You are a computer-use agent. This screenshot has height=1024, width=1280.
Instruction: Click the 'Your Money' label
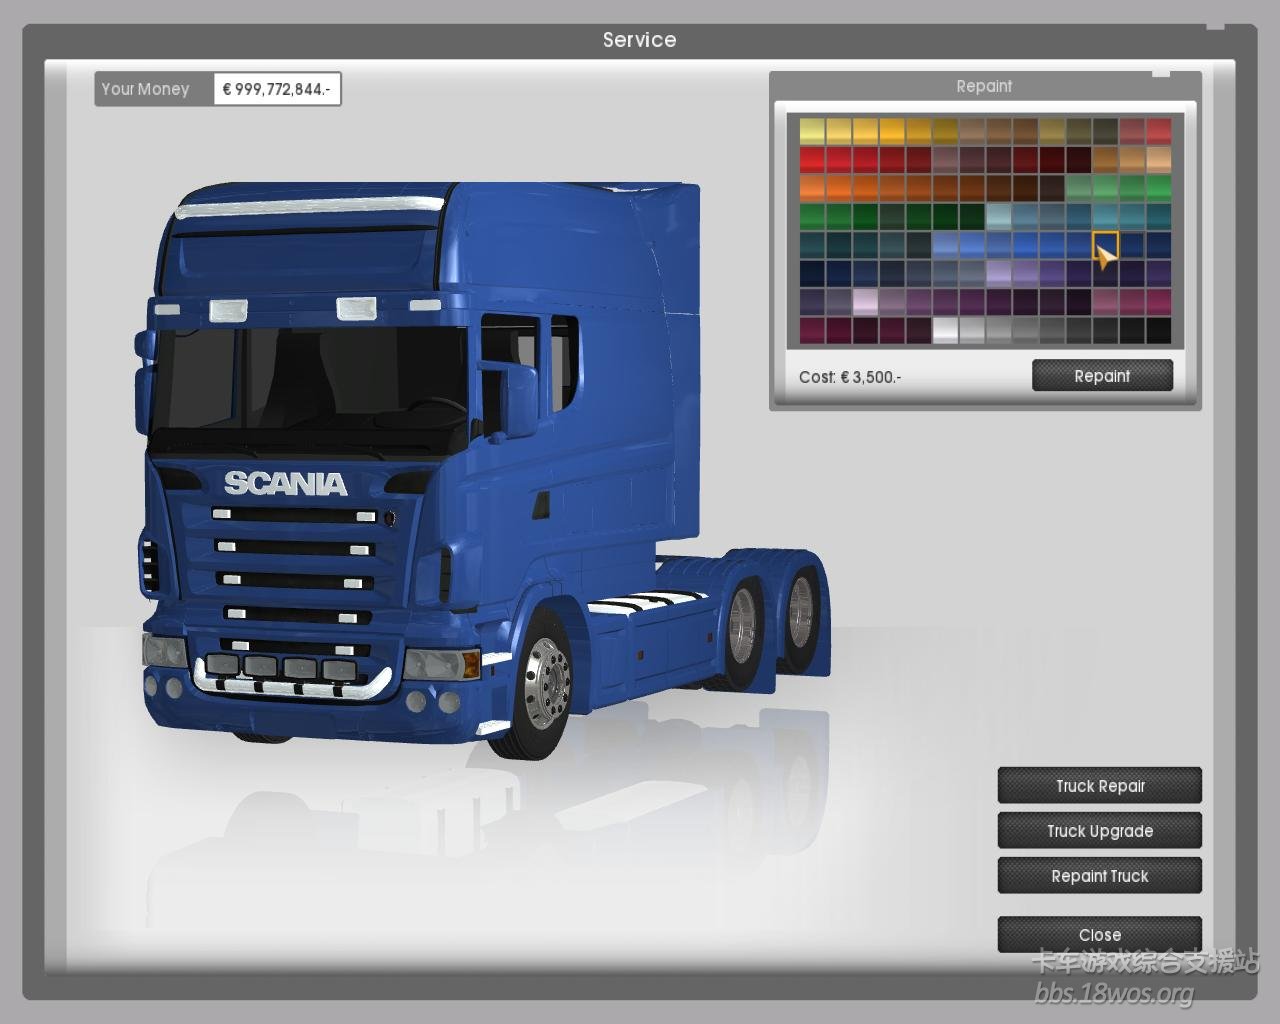145,89
